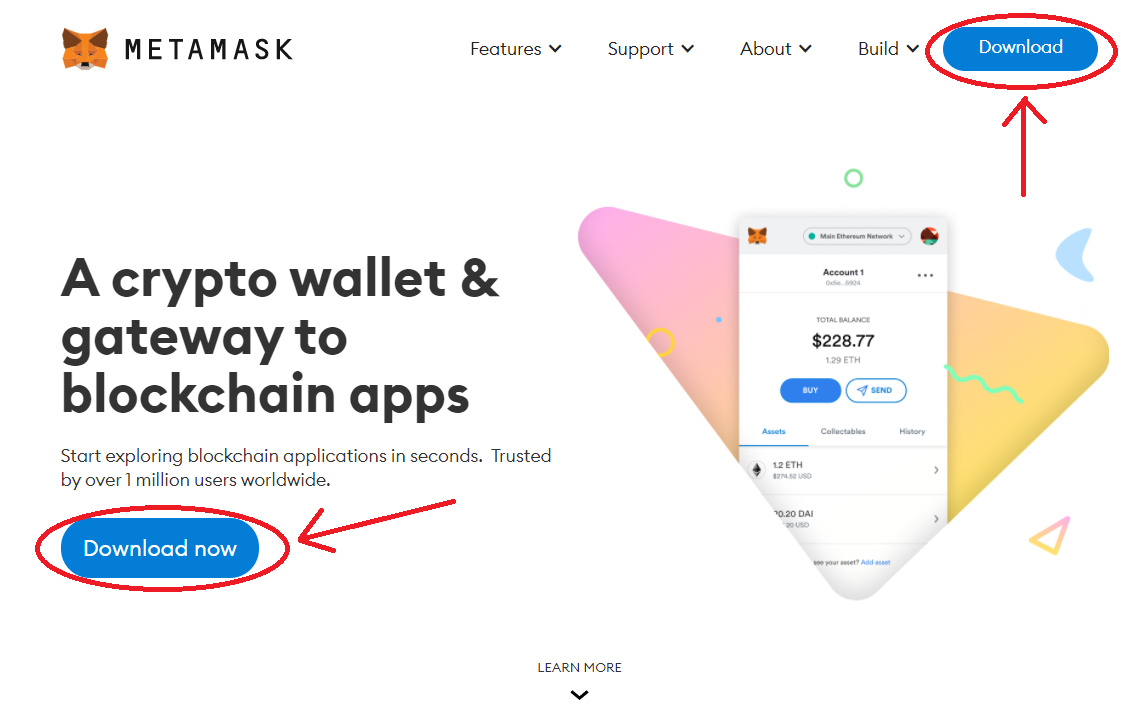Open the Main Ethereum Network selector

857,236
